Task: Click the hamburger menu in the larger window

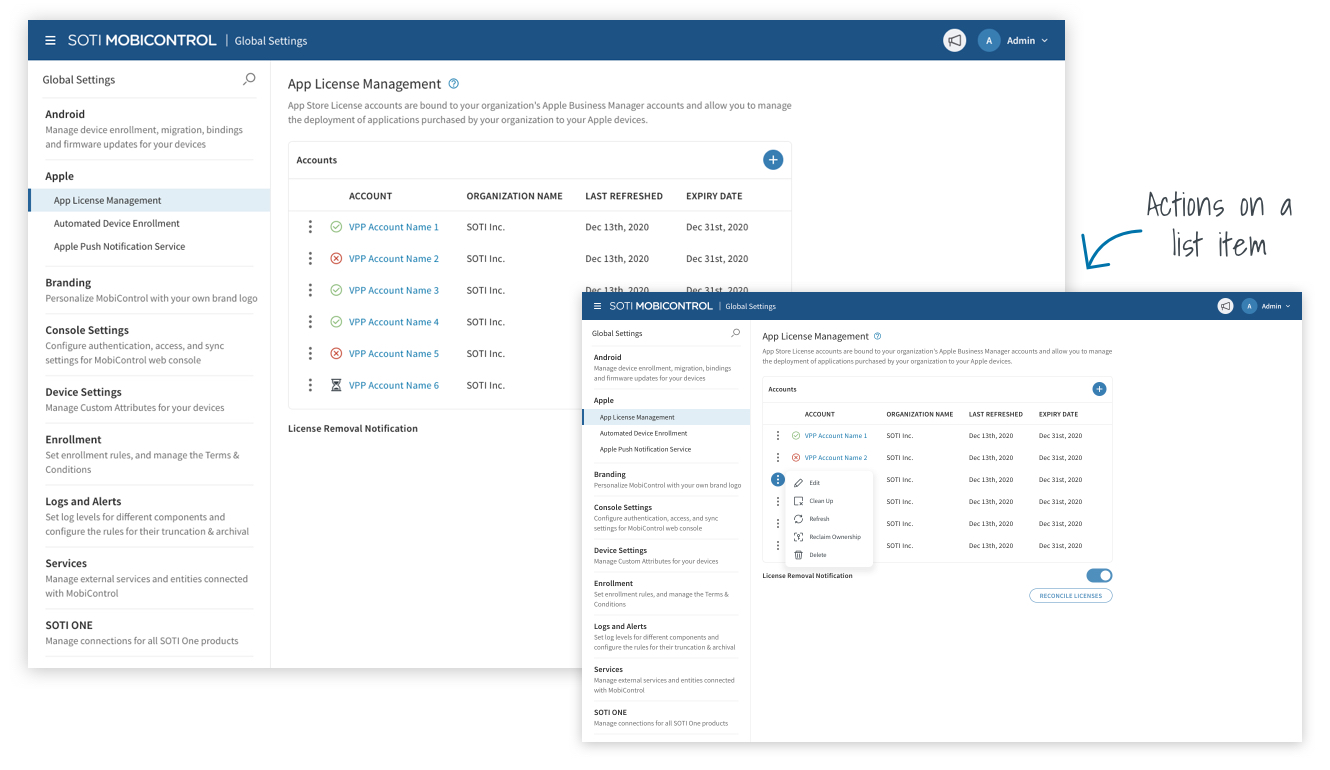Action: click(x=50, y=41)
